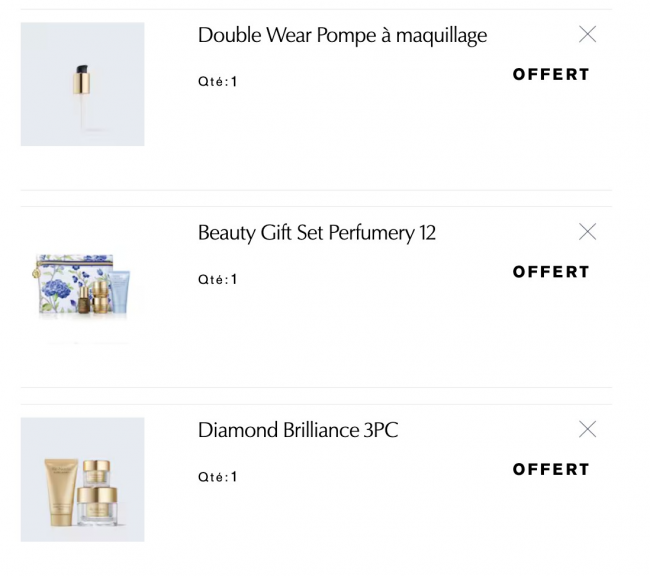This screenshot has height=576, width=650.
Task: Remove Beauty Gift Set Perfumery 12 item
Action: (x=587, y=232)
